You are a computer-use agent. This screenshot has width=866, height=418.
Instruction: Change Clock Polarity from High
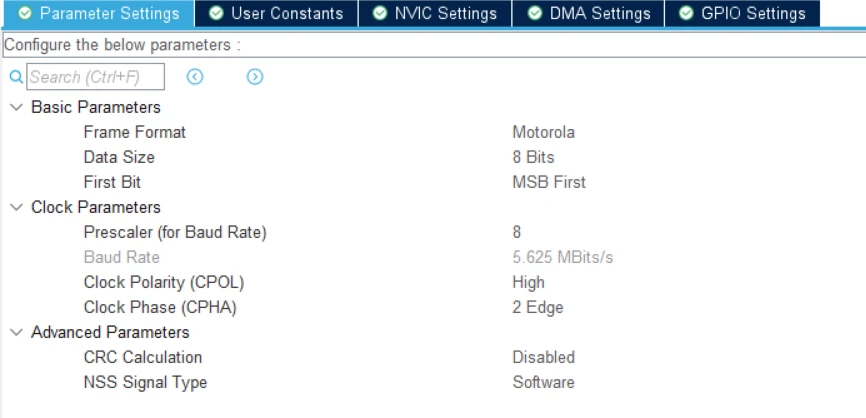coord(528,282)
